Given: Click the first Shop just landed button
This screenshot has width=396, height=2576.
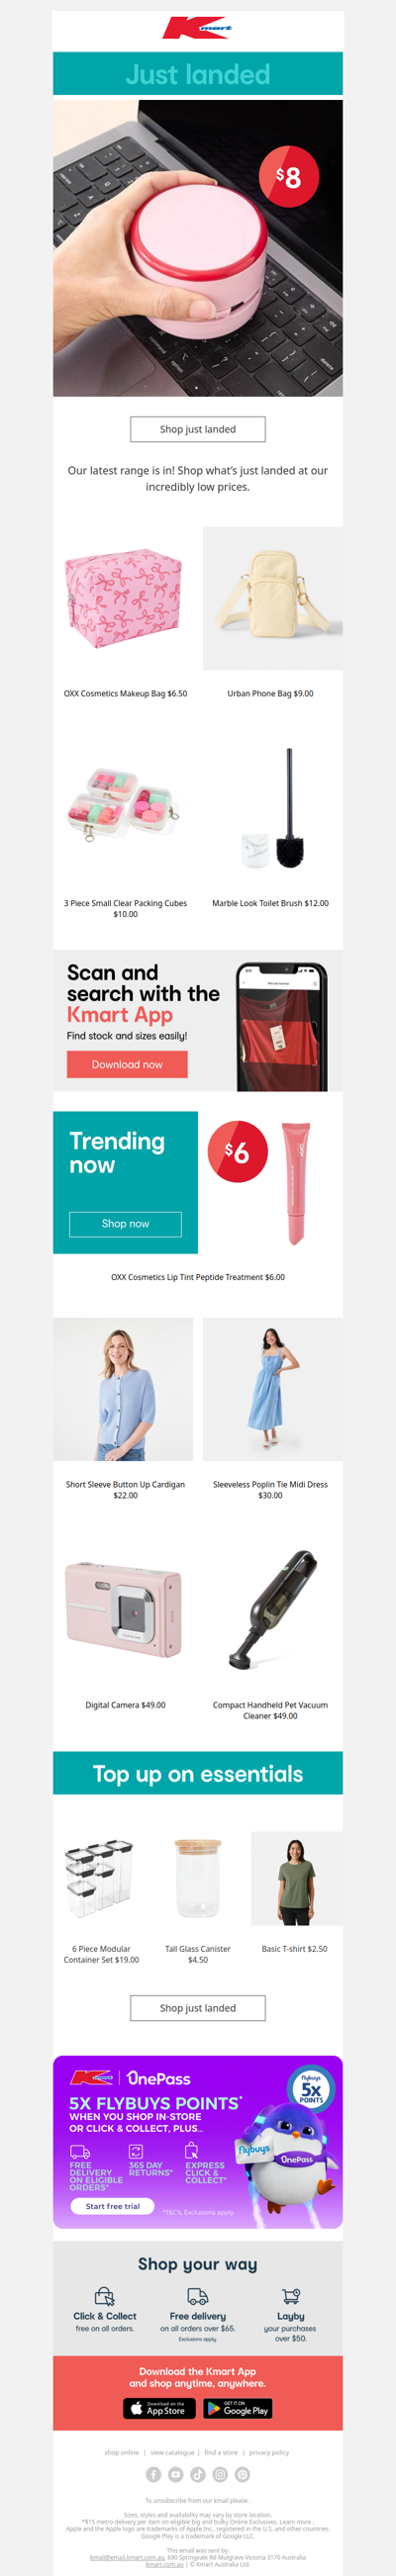Looking at the screenshot, I should [x=198, y=429].
